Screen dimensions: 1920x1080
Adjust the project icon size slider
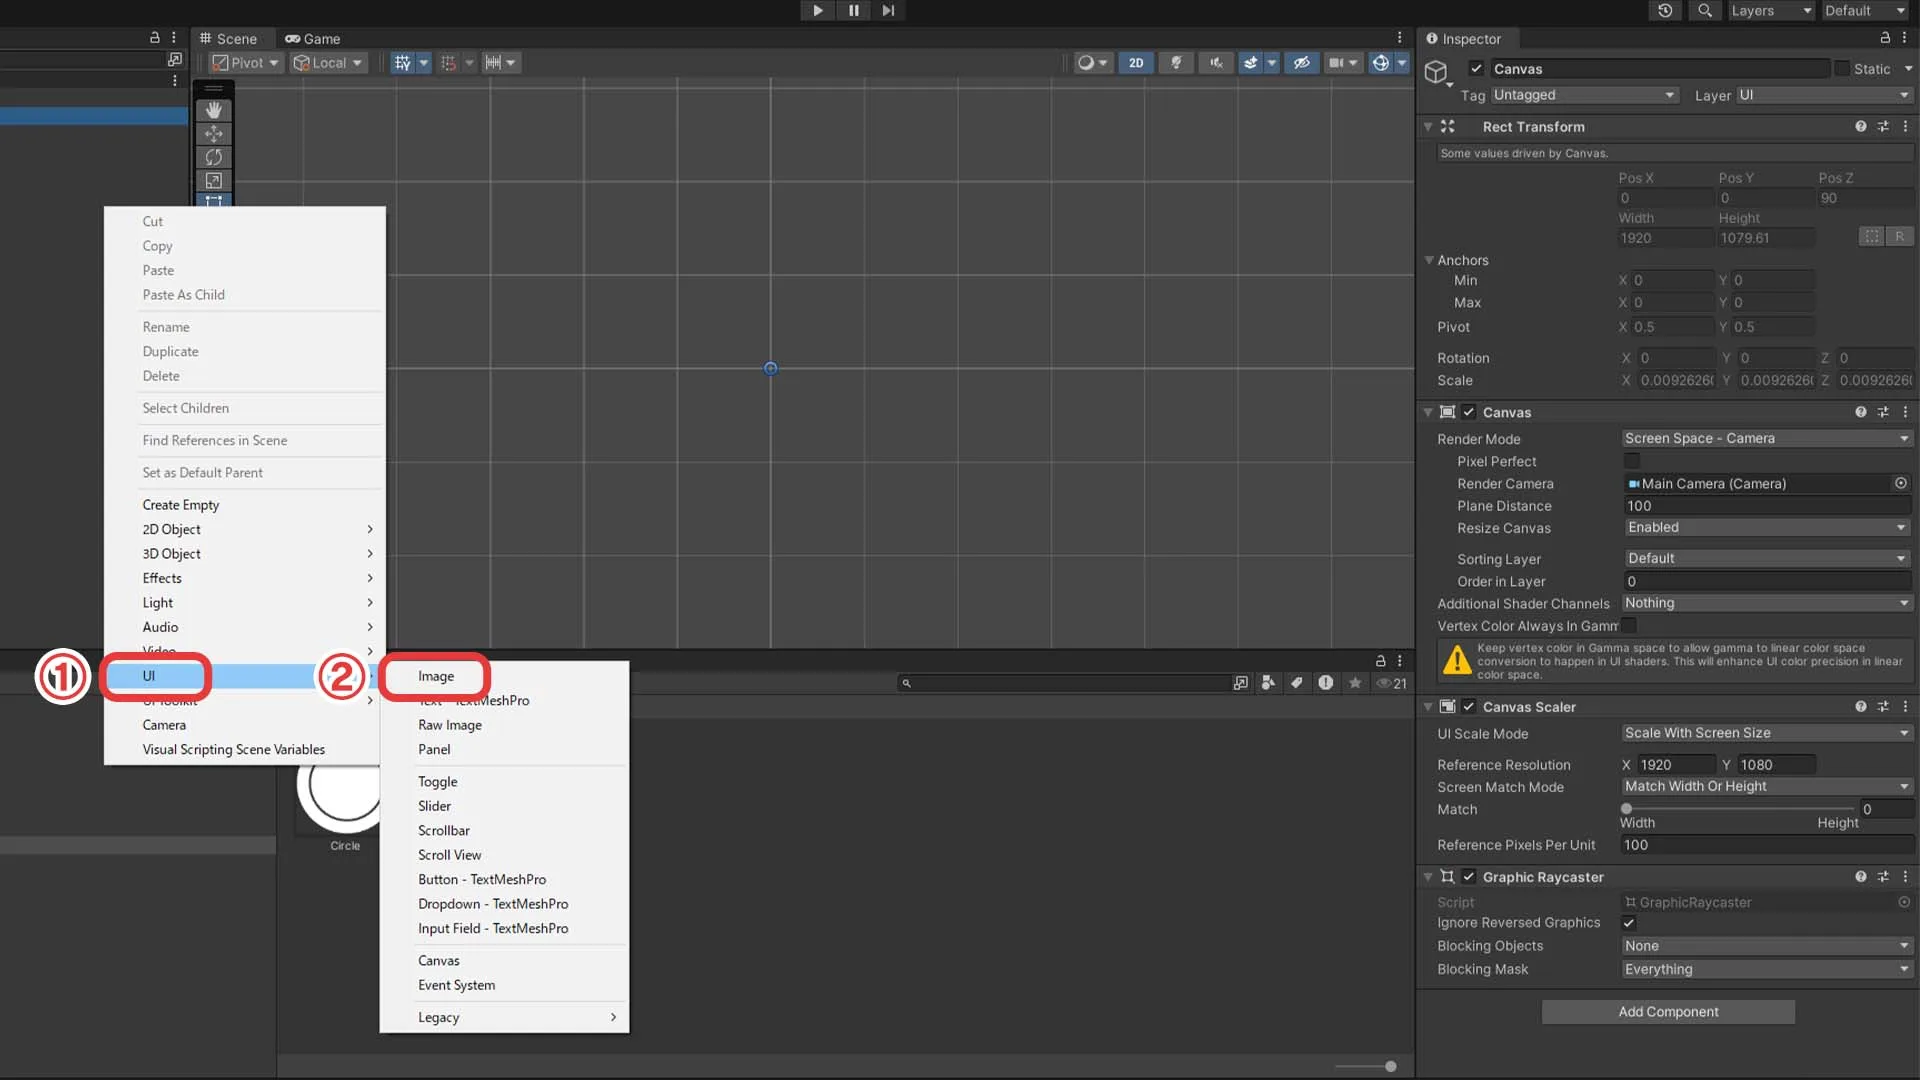pos(1365,1066)
